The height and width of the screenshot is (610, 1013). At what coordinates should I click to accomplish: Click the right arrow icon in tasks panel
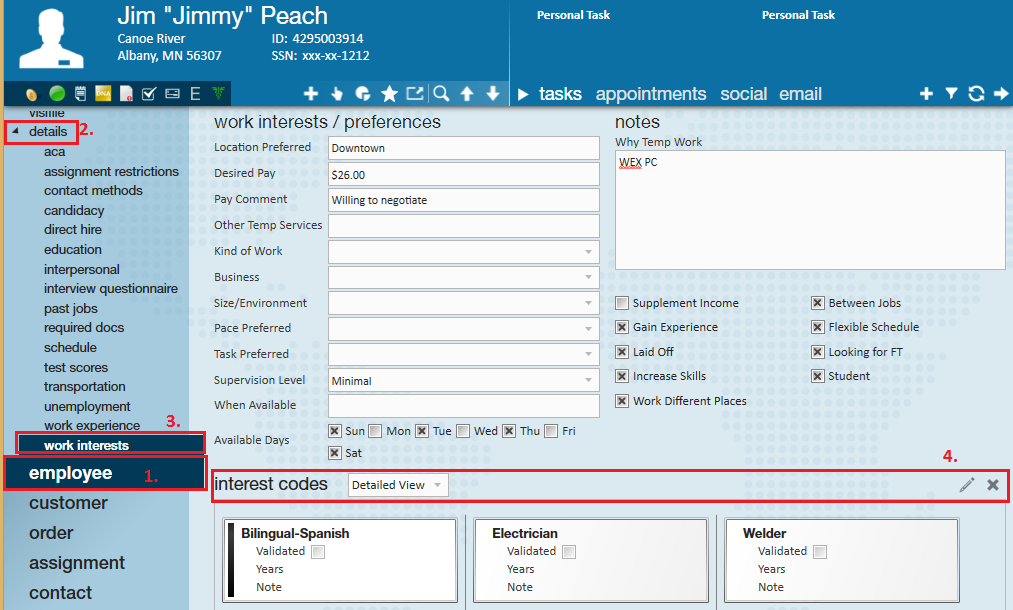tap(1001, 94)
